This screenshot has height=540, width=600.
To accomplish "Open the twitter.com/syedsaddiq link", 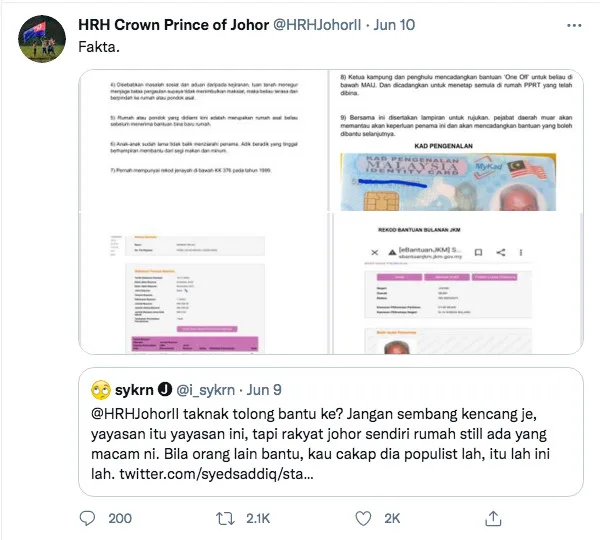I will pos(217,474).
